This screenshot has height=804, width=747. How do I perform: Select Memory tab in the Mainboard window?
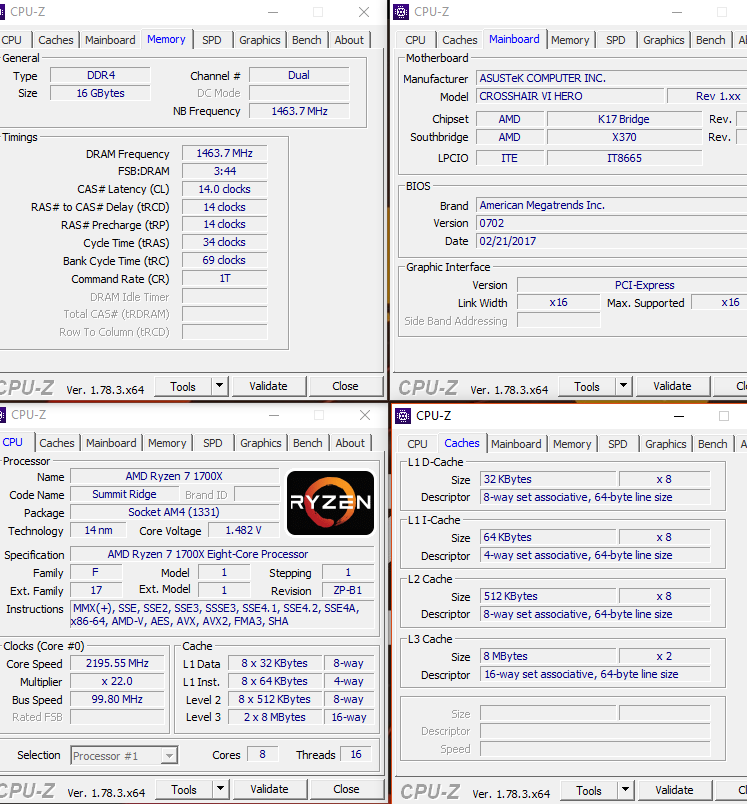click(x=570, y=40)
